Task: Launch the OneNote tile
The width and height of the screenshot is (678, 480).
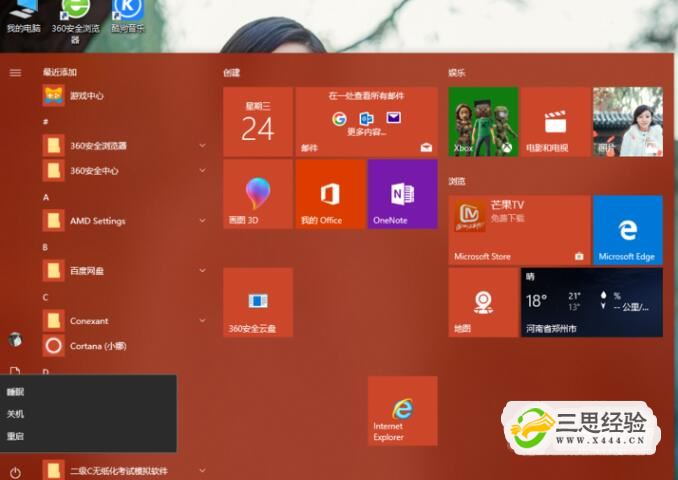Action: point(403,194)
